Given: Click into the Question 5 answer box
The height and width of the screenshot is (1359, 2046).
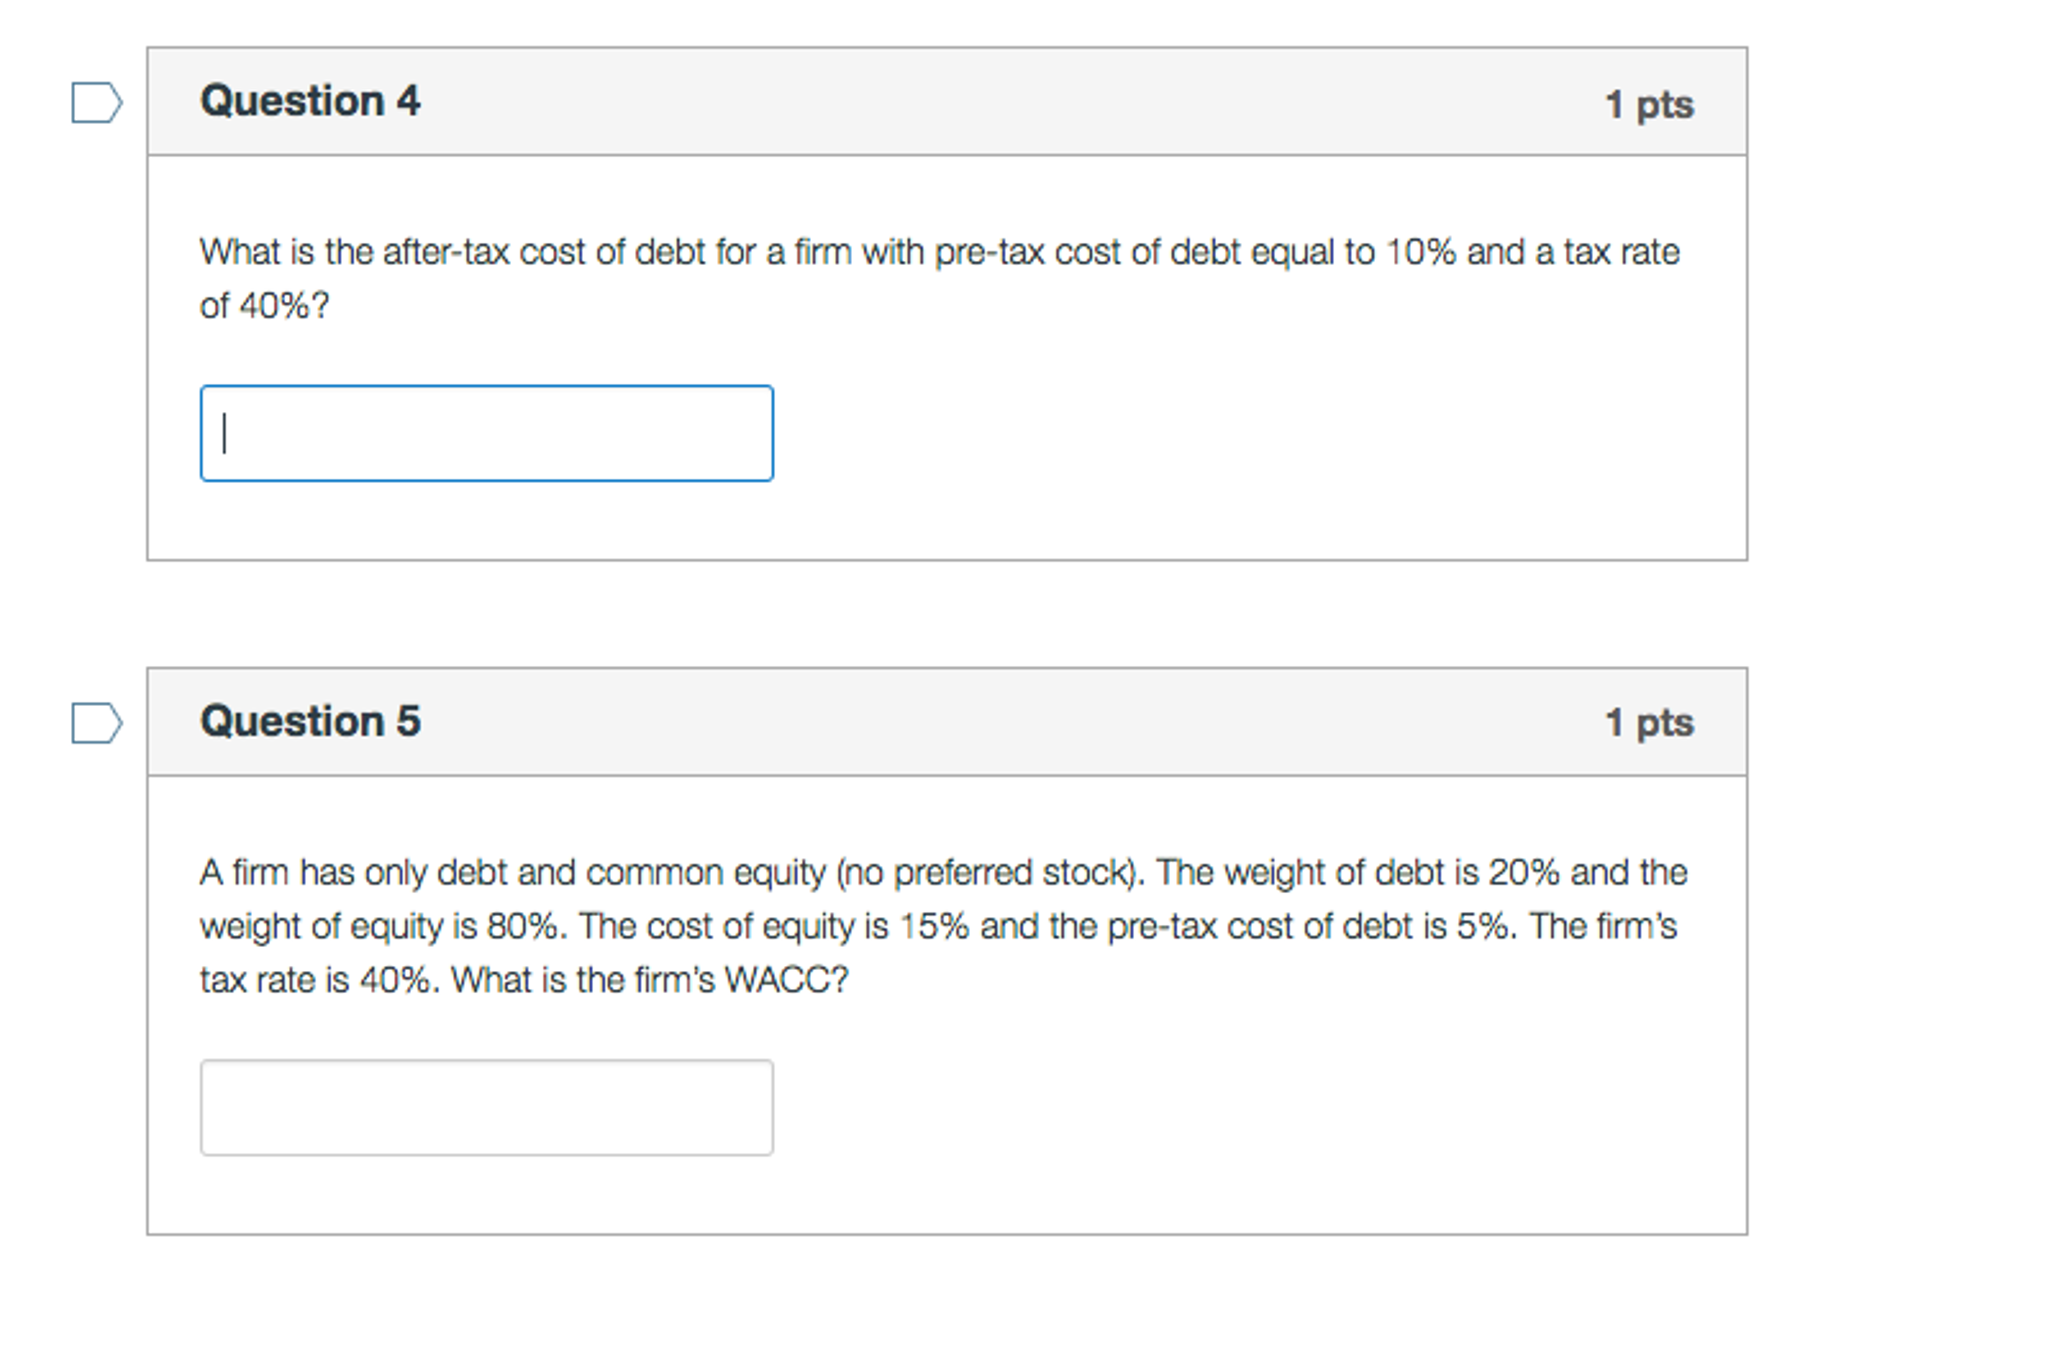Looking at the screenshot, I should pos(486,1108).
